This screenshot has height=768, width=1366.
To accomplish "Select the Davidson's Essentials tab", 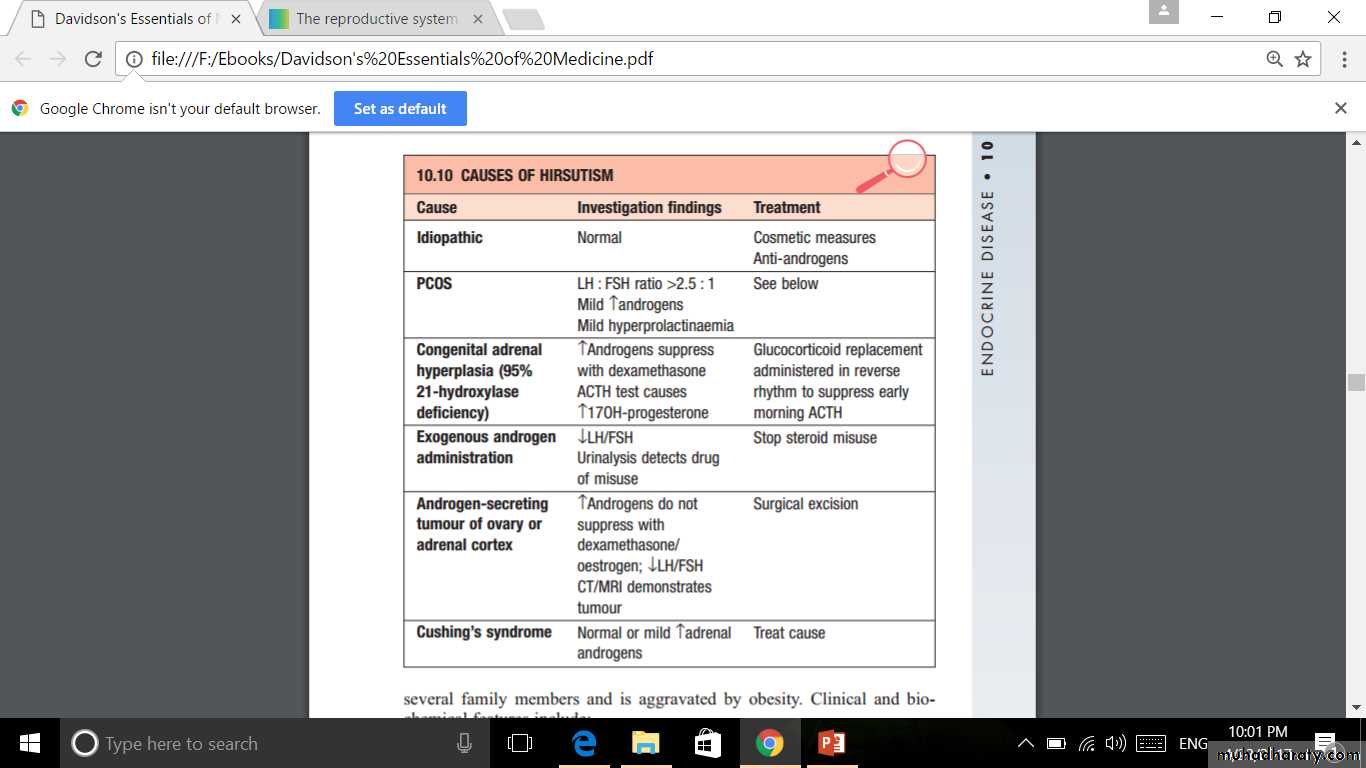I will pos(132,19).
